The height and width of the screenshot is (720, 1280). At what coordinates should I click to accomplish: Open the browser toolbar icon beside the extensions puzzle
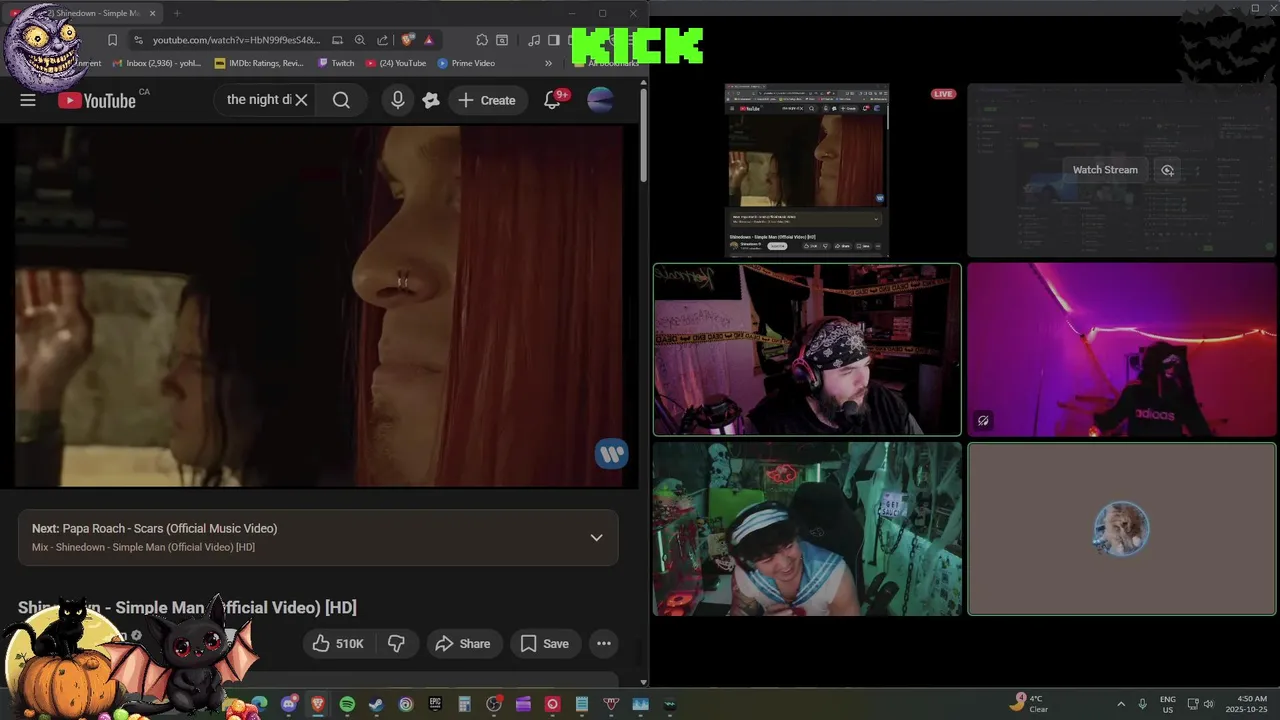click(x=502, y=40)
